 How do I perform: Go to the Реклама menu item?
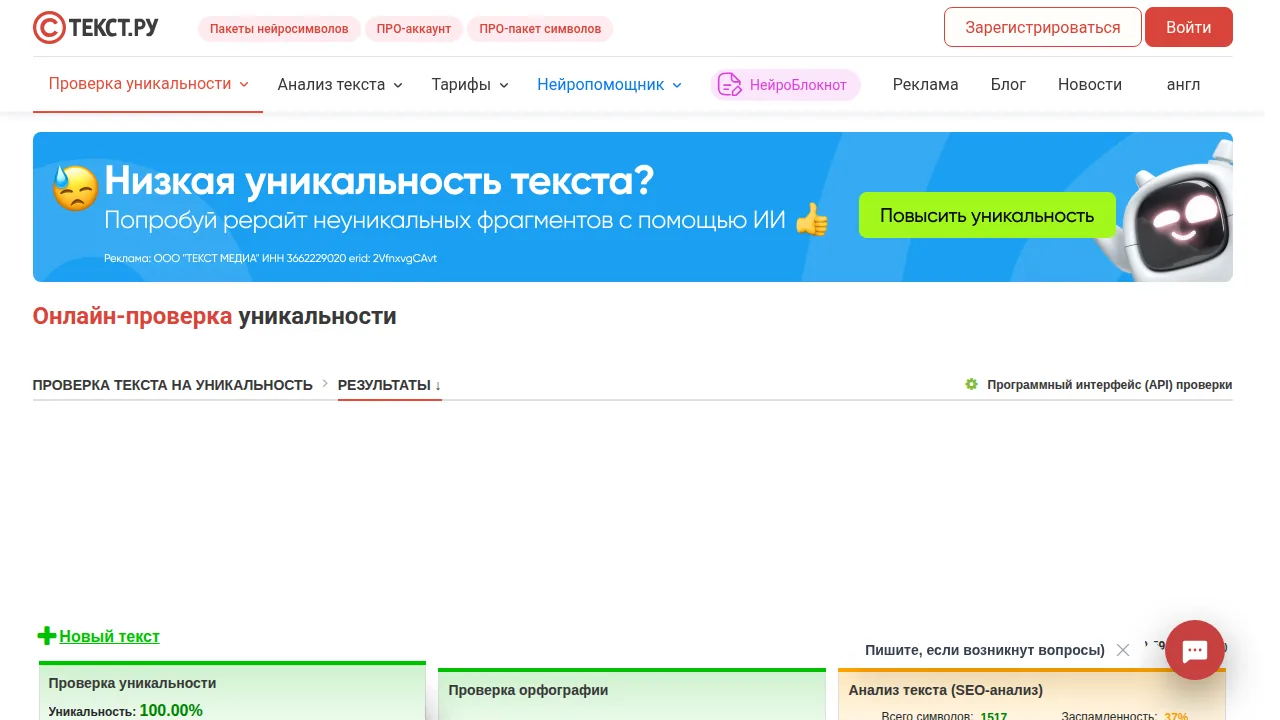click(x=925, y=85)
